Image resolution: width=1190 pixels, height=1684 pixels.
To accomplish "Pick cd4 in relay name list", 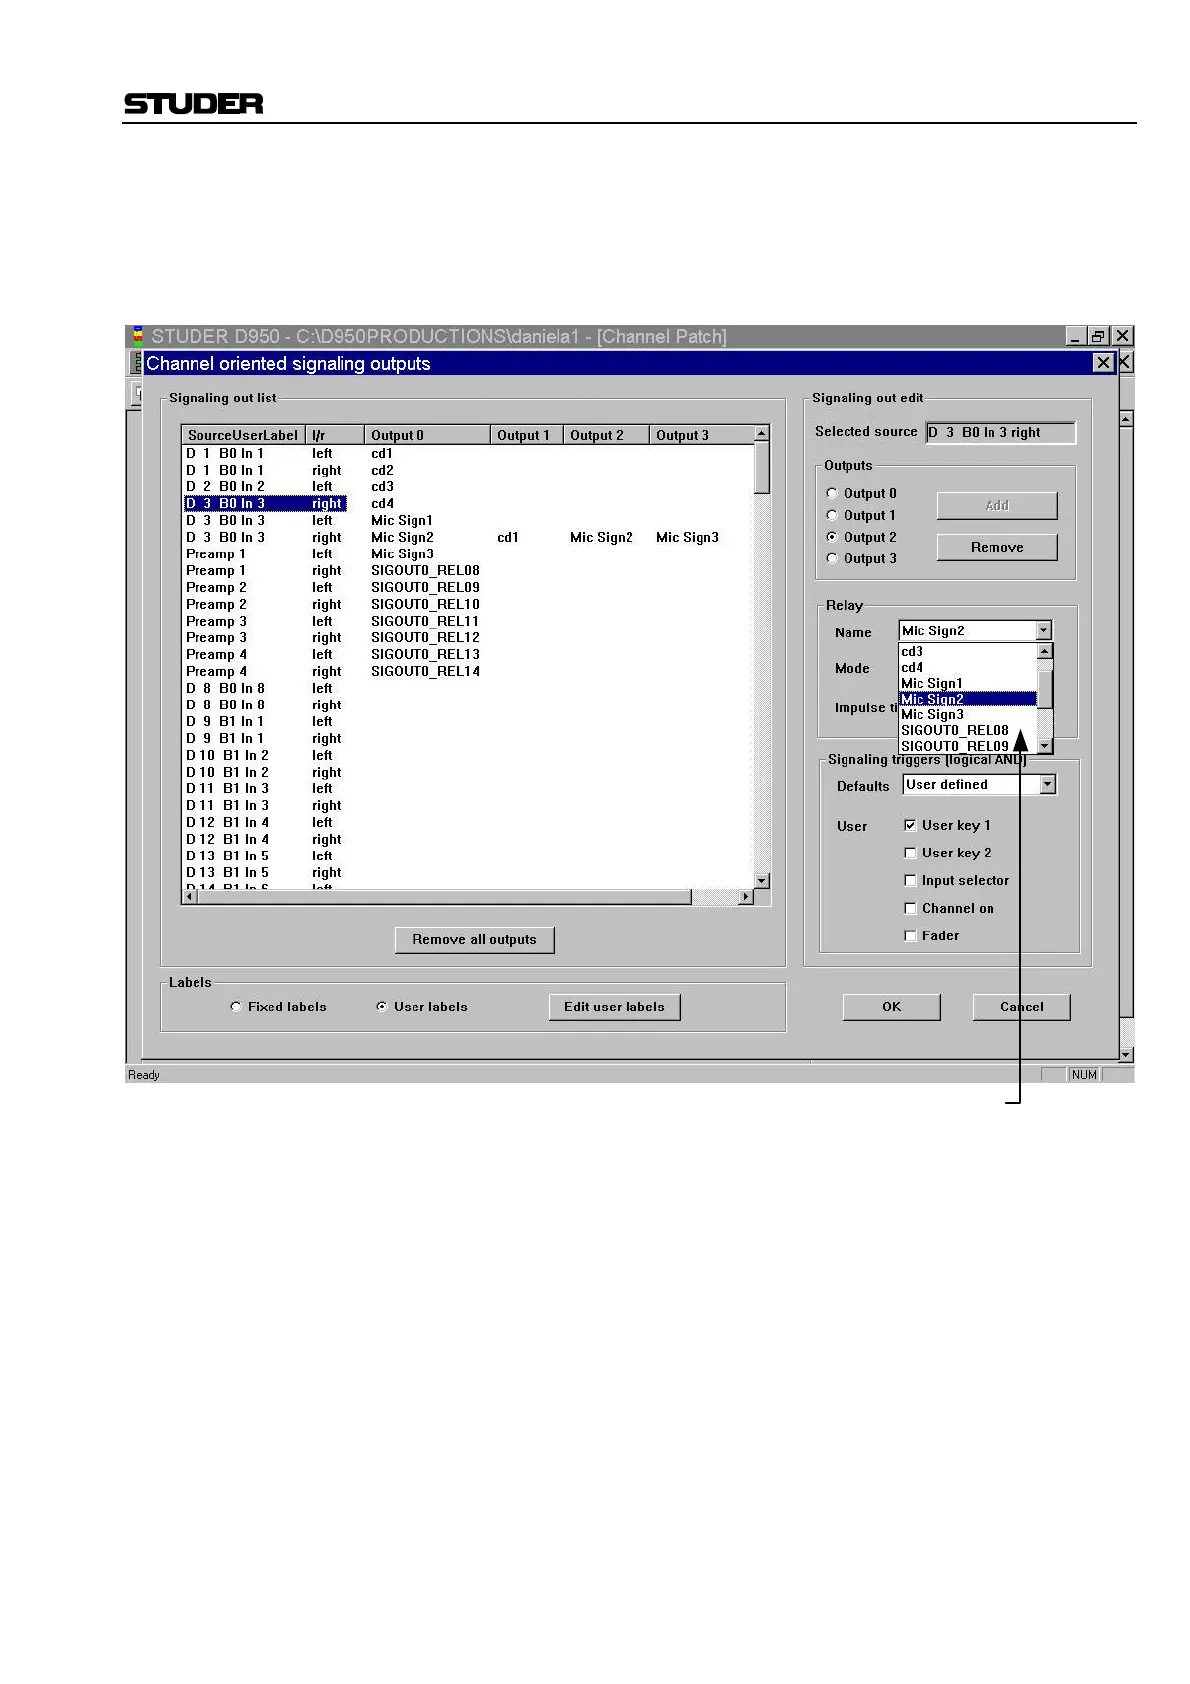I will (x=968, y=667).
